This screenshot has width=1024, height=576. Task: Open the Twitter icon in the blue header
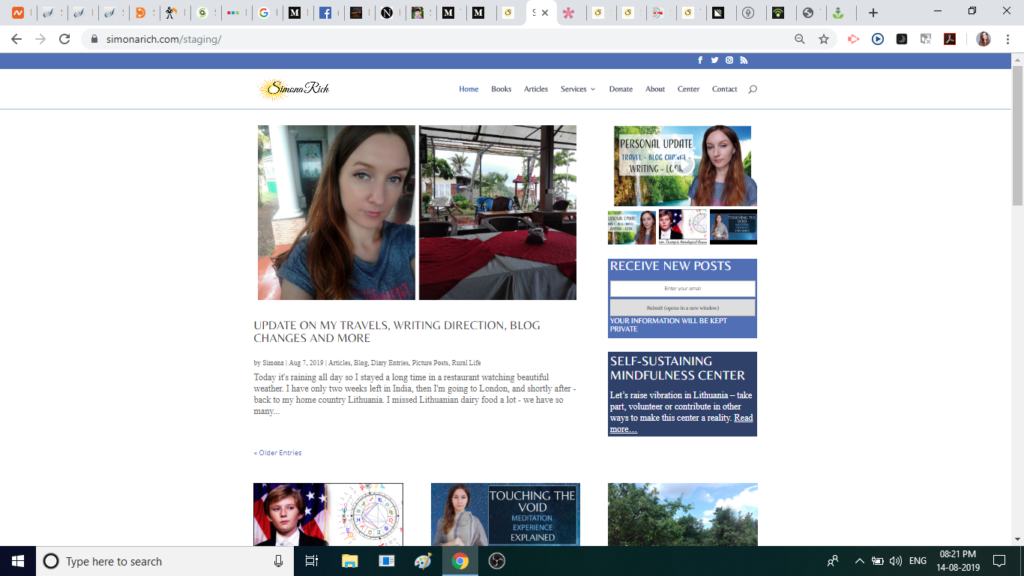click(x=714, y=60)
